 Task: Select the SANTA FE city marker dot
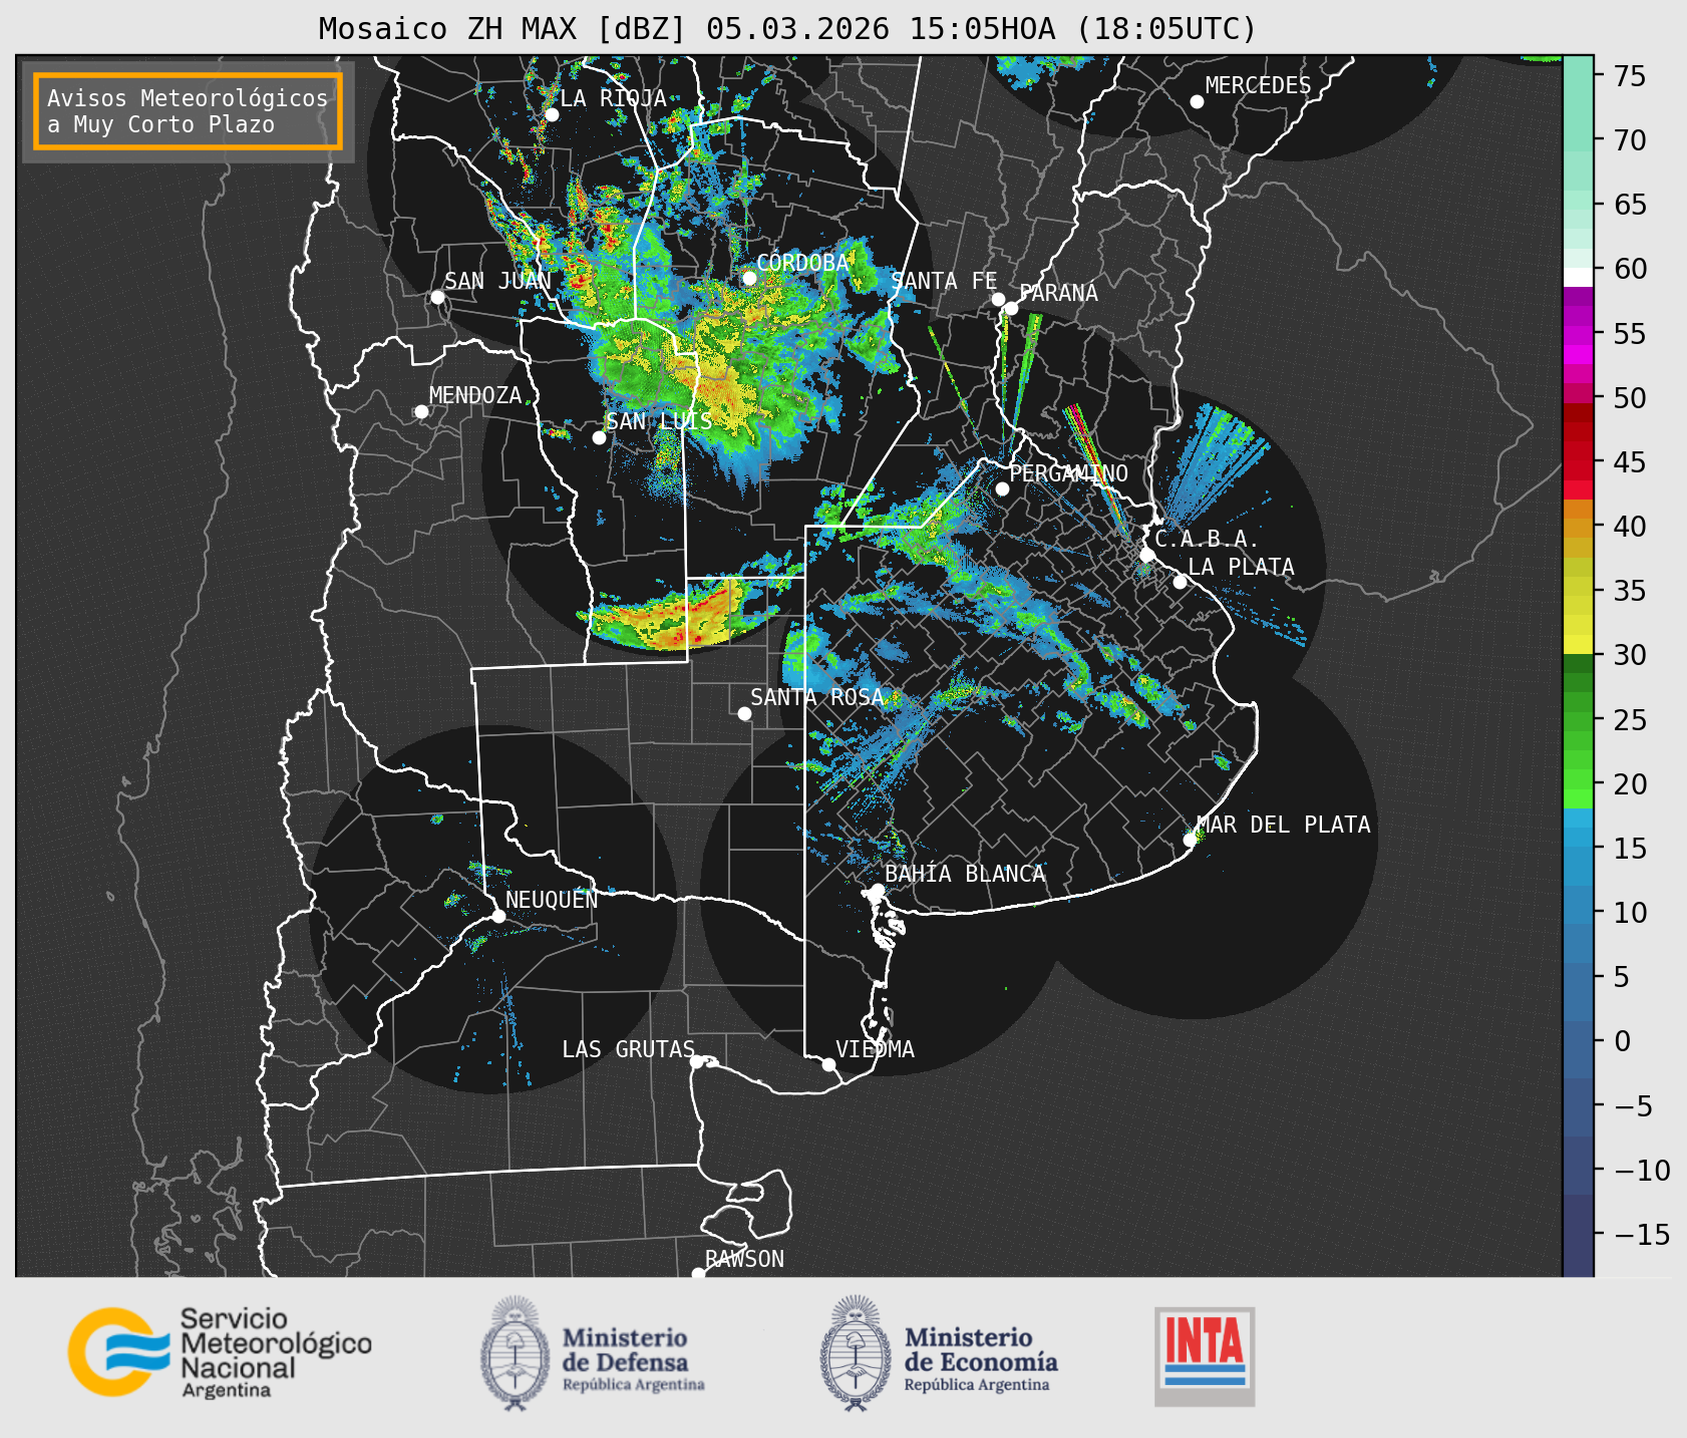coord(998,299)
